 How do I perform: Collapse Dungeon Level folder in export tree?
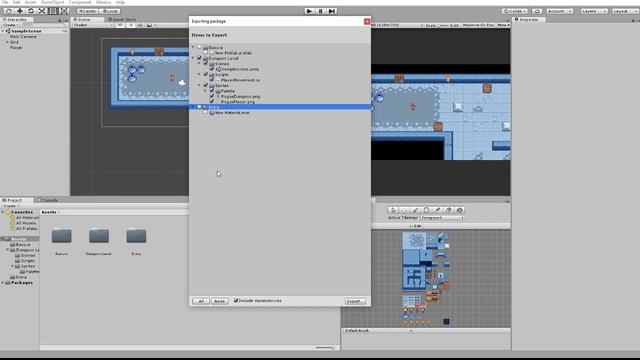click(x=193, y=58)
